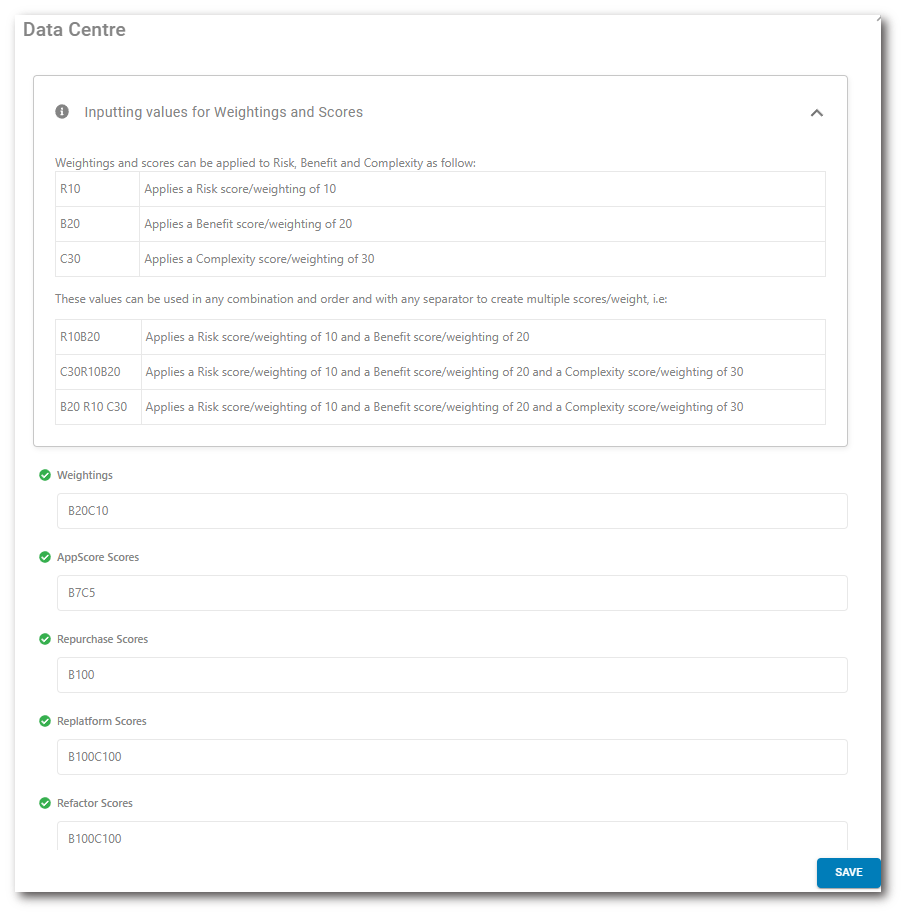Screen dimensions: 906x917
Task: Click into the Replatform Scores field
Action: pos(452,757)
